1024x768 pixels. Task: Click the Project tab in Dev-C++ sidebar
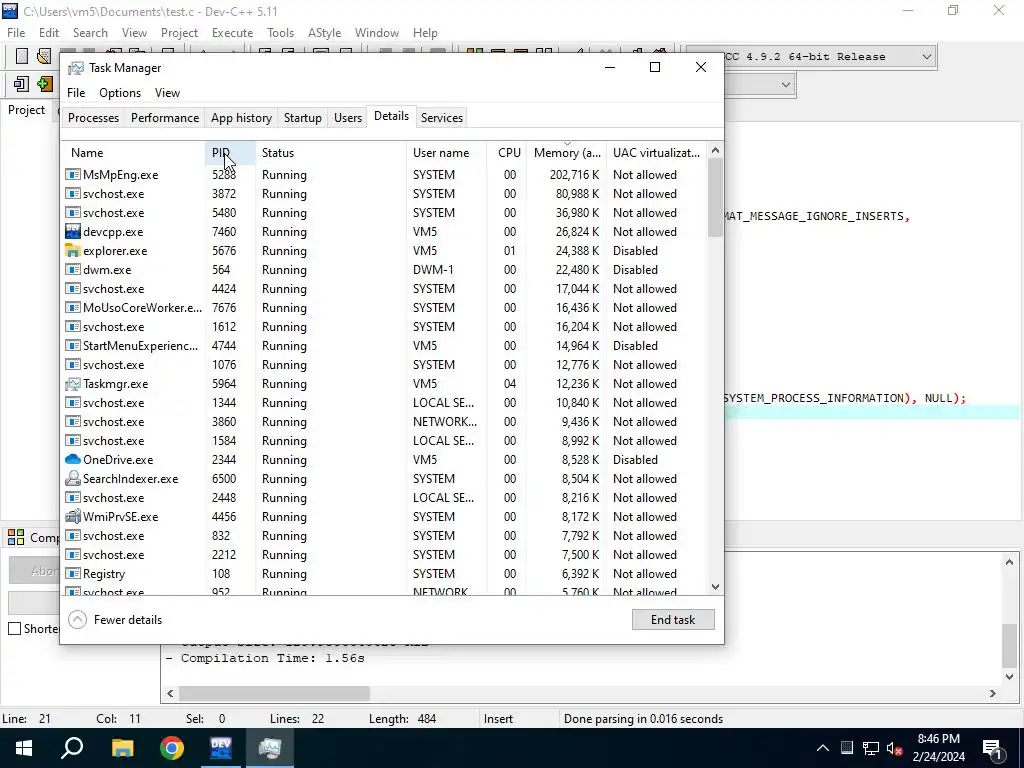26,110
